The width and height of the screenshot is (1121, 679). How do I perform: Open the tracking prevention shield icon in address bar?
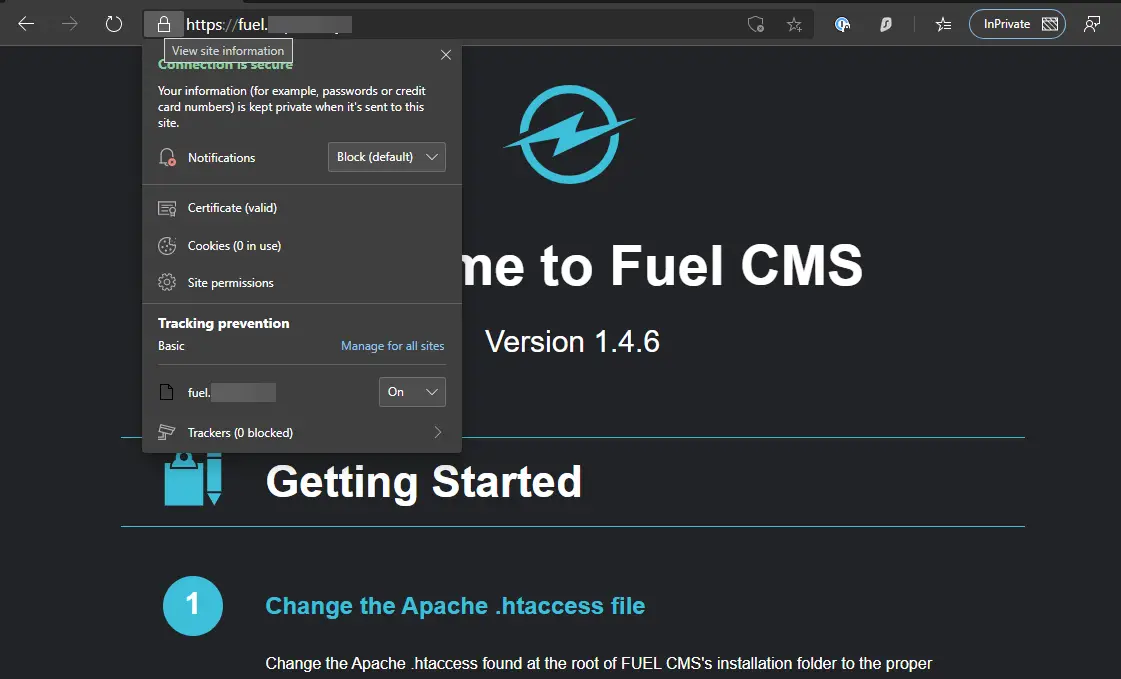click(756, 24)
